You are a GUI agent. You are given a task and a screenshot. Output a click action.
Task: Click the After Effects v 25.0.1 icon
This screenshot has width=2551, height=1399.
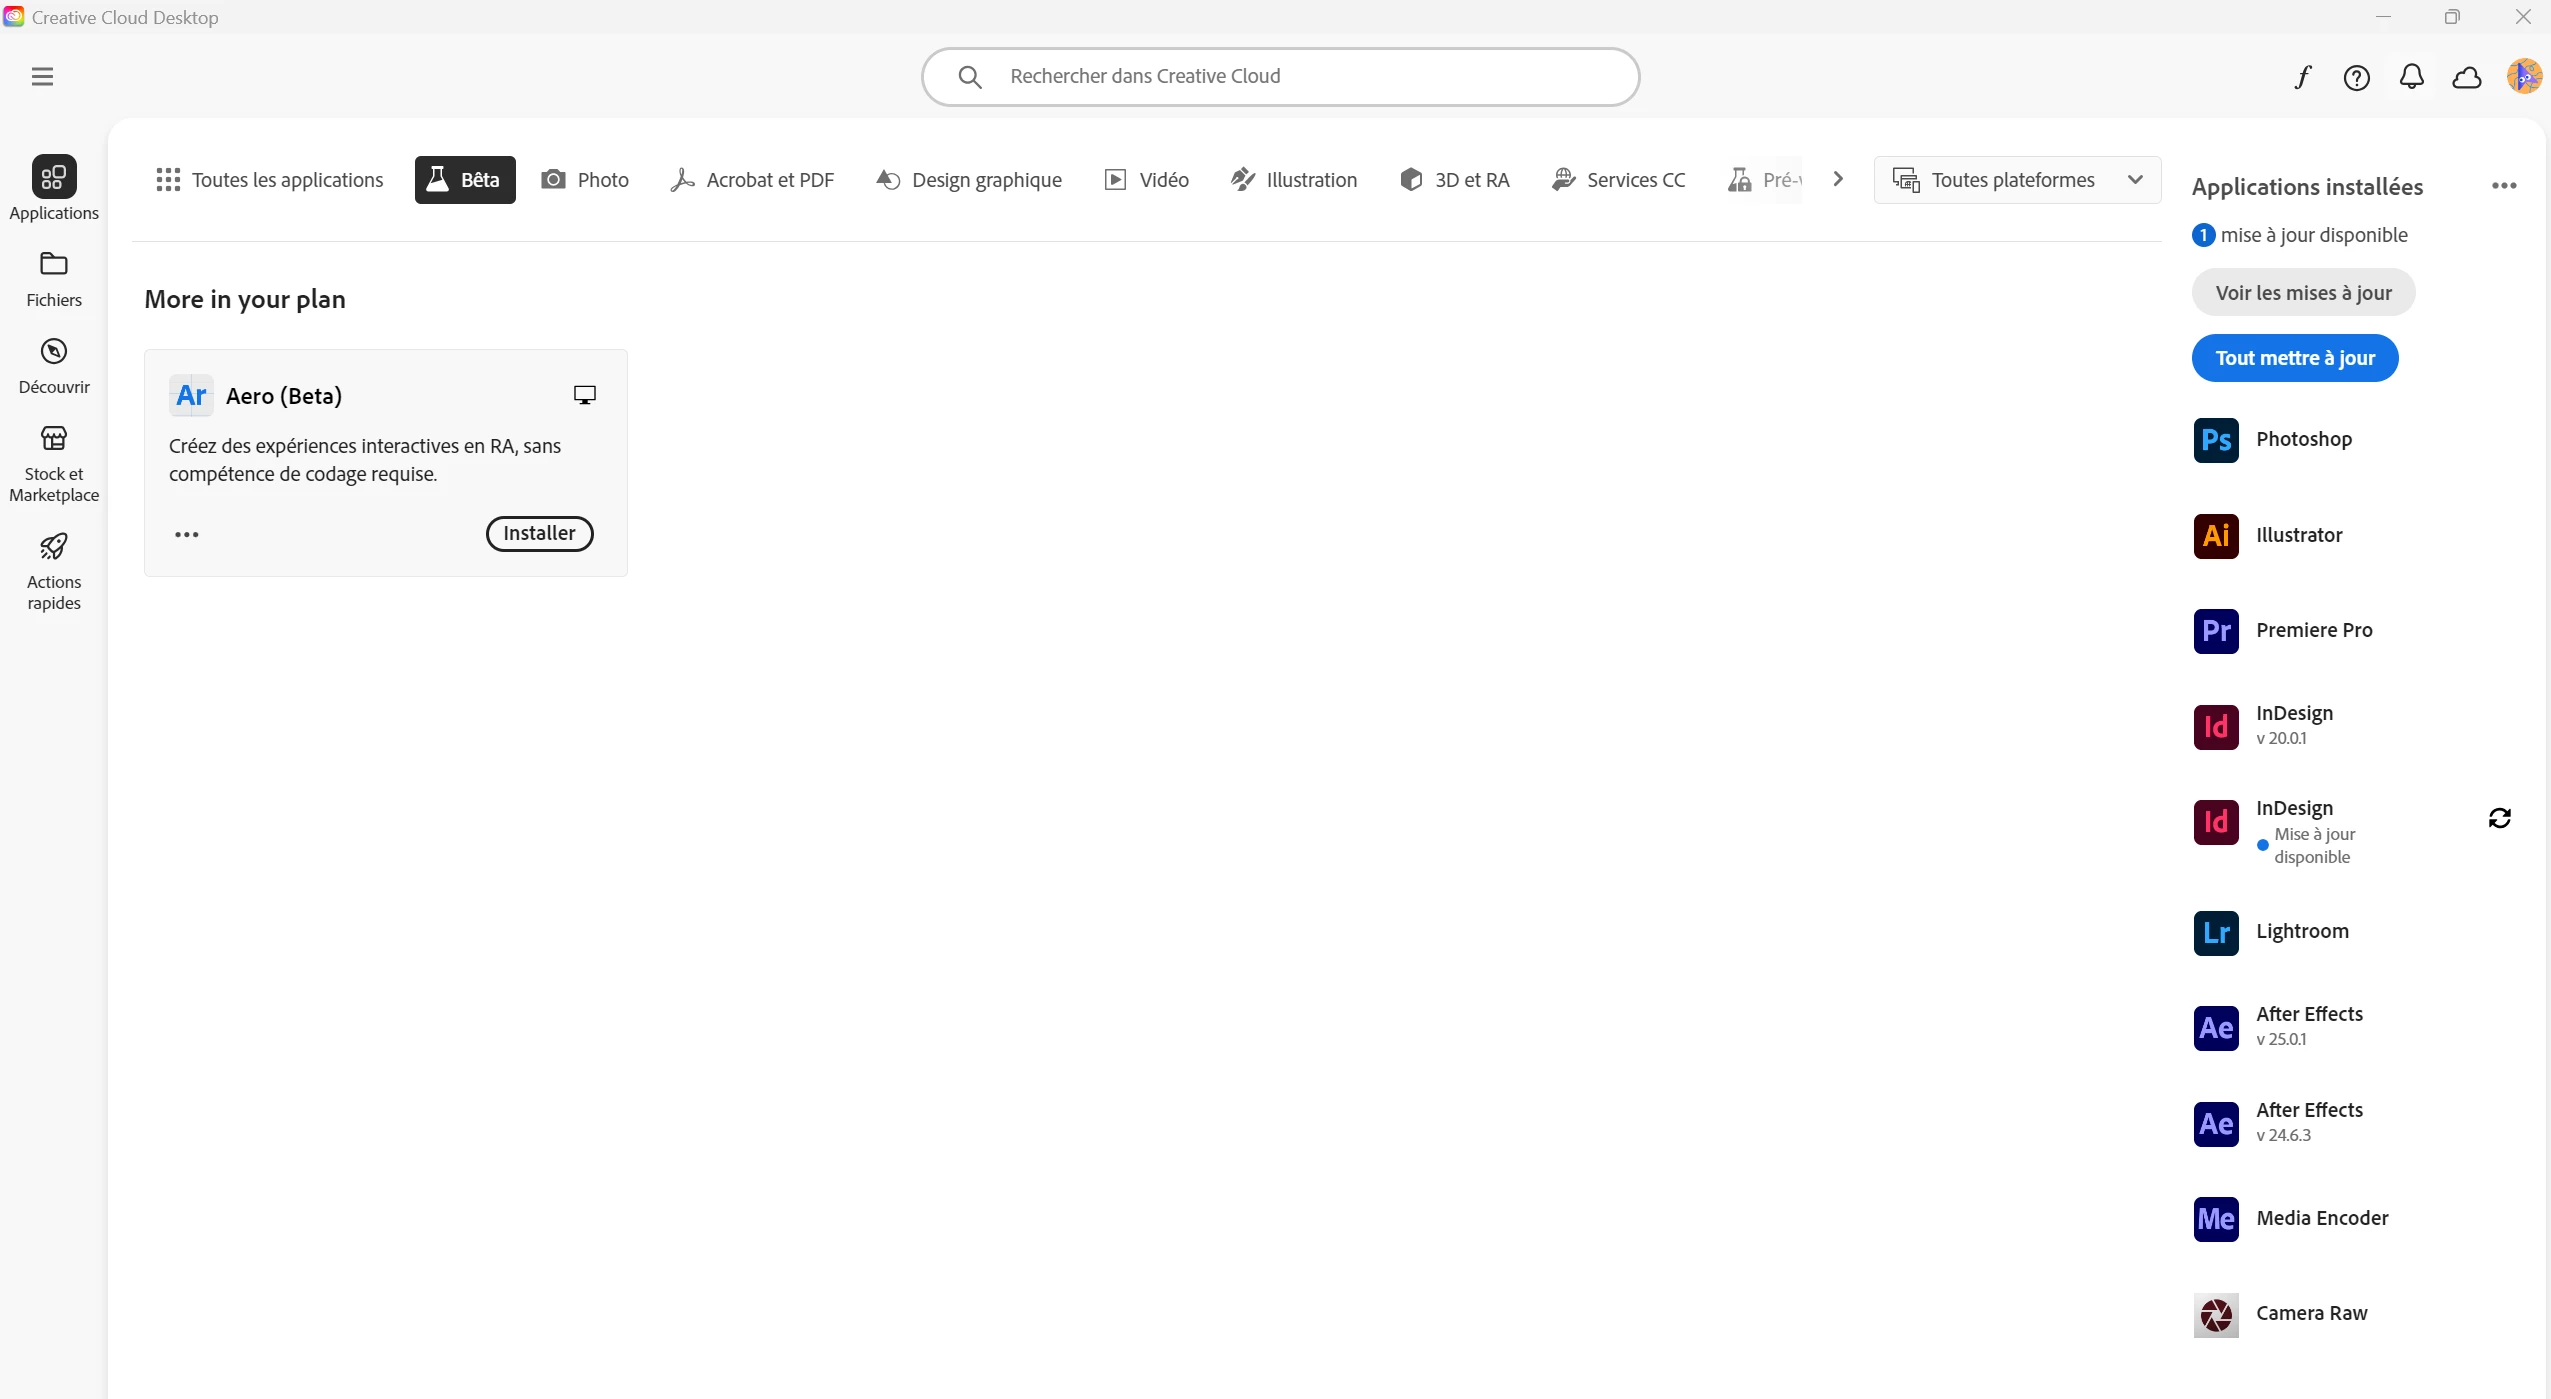point(2215,1028)
